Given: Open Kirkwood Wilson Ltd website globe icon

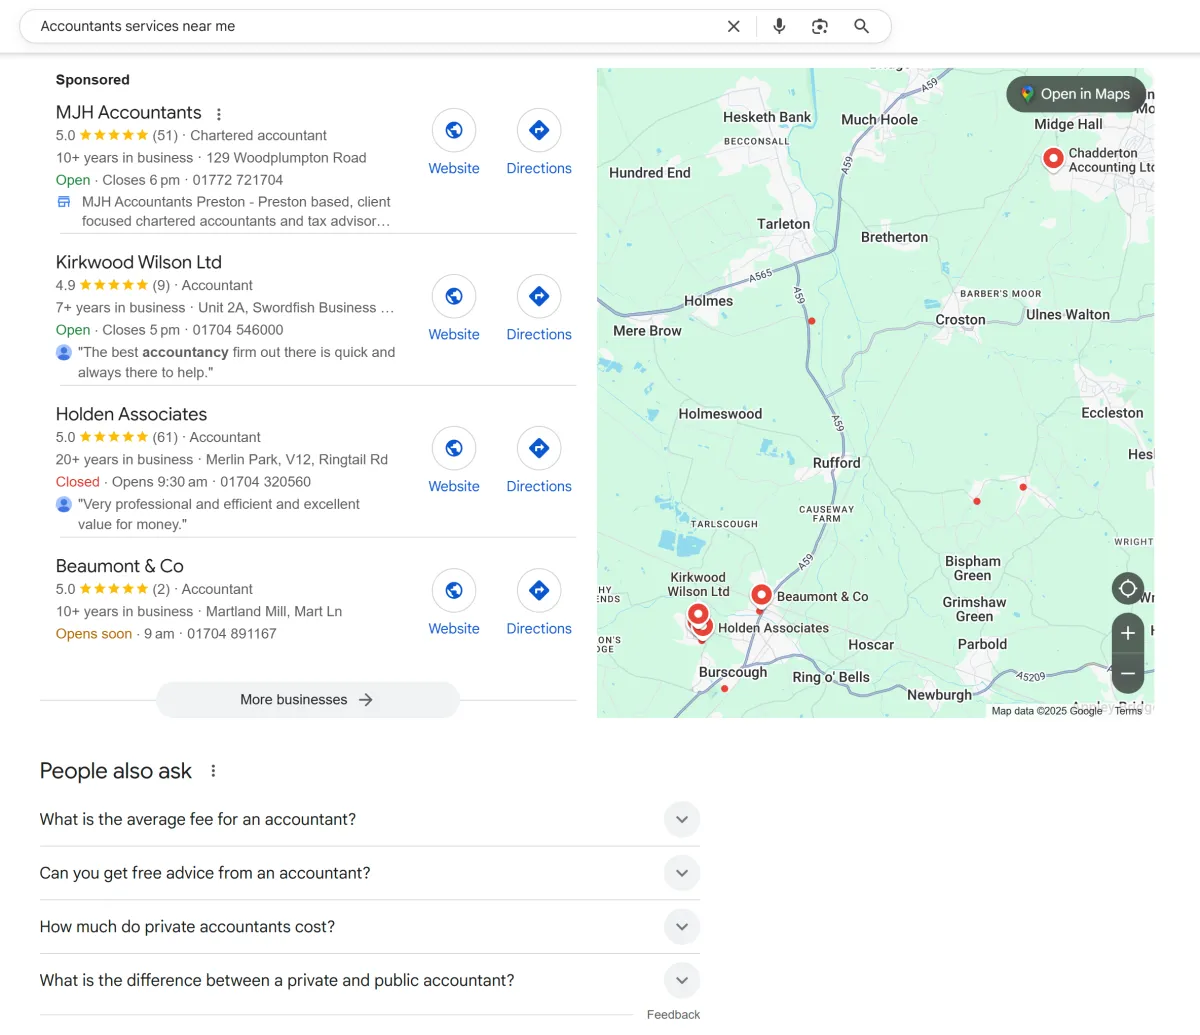Looking at the screenshot, I should pyautogui.click(x=454, y=296).
